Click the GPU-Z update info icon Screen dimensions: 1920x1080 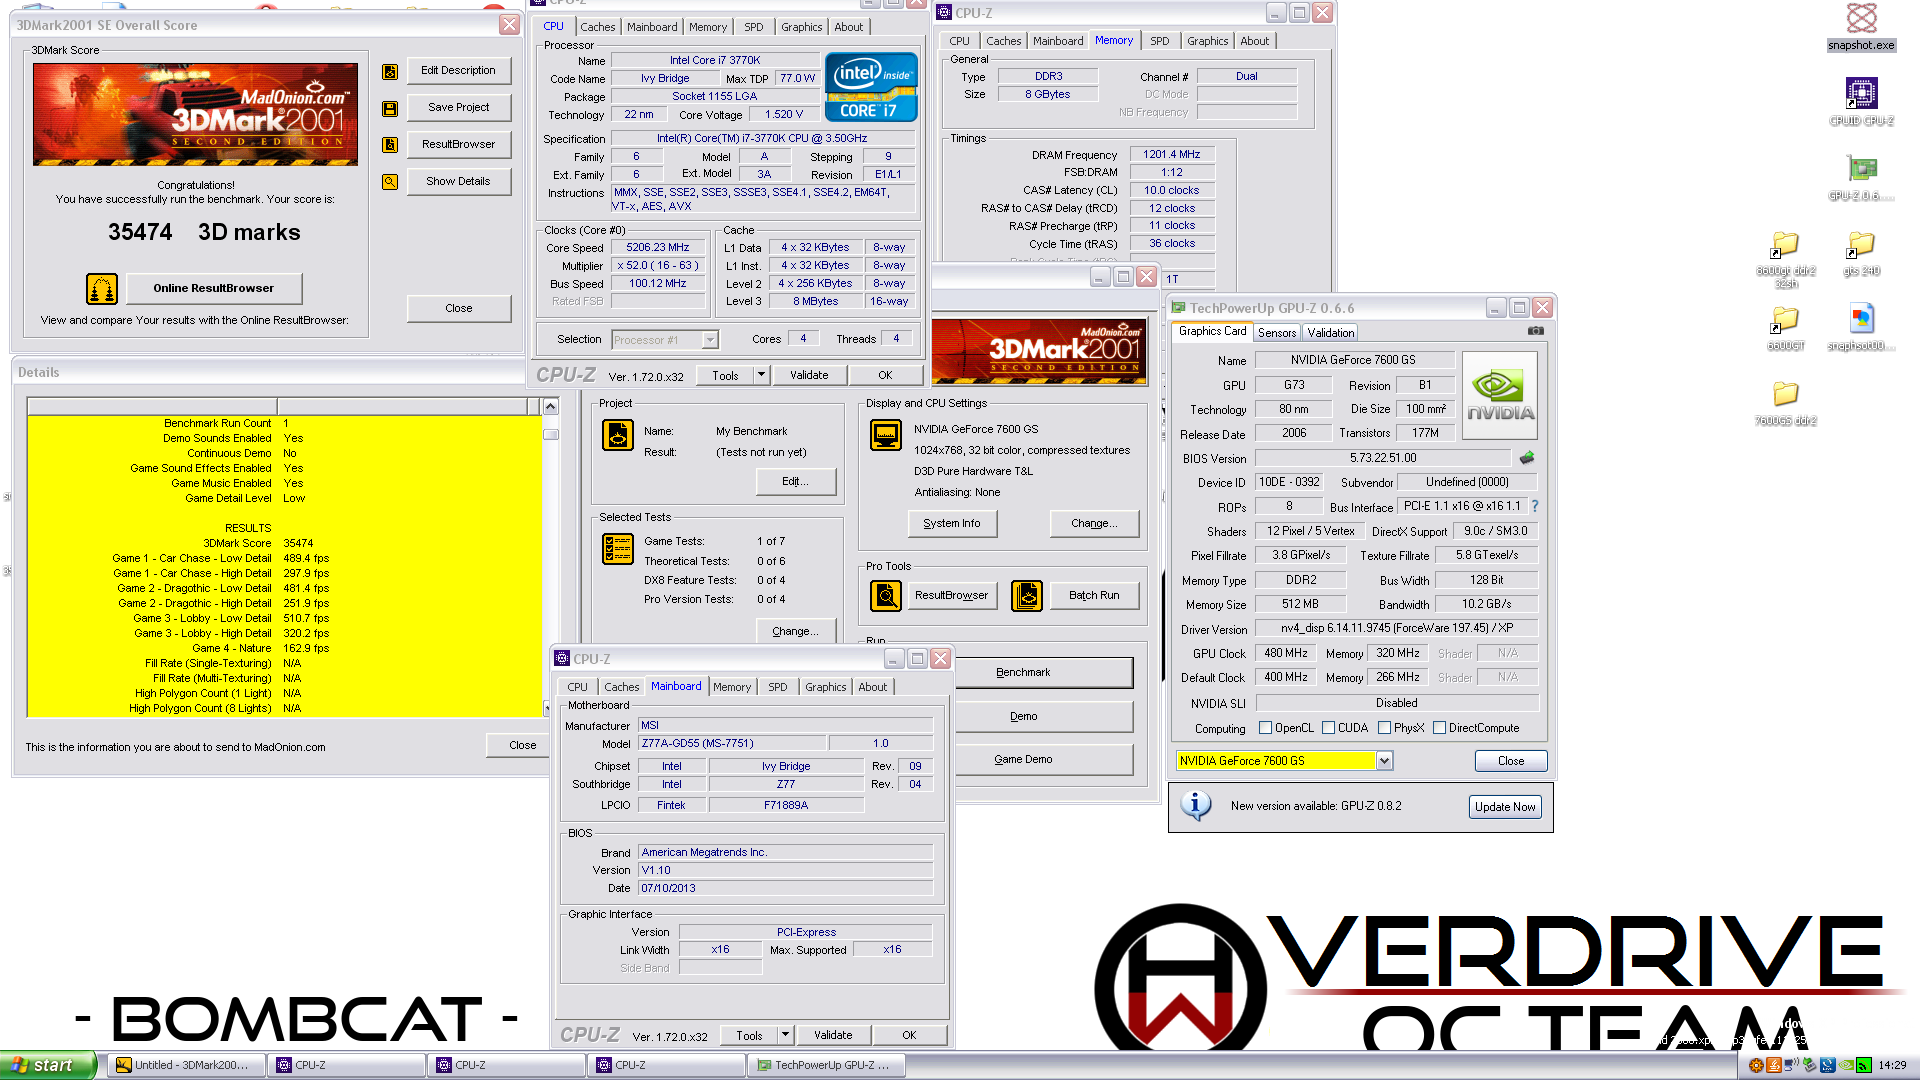1196,805
